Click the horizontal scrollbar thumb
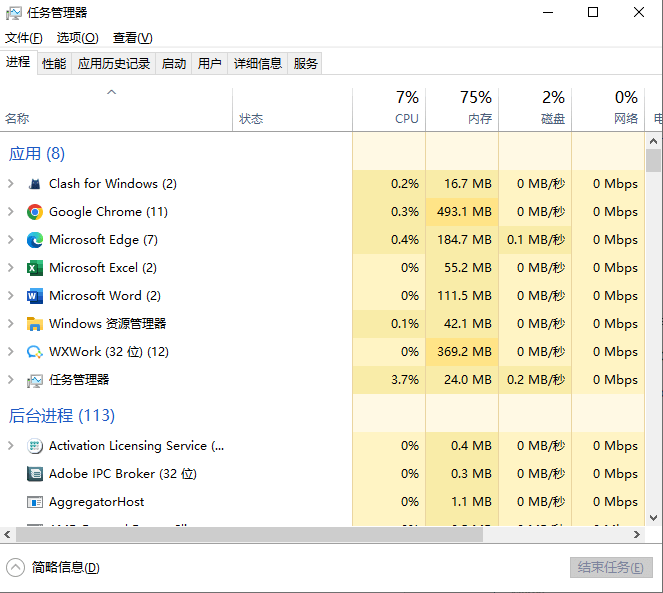 (x=249, y=535)
